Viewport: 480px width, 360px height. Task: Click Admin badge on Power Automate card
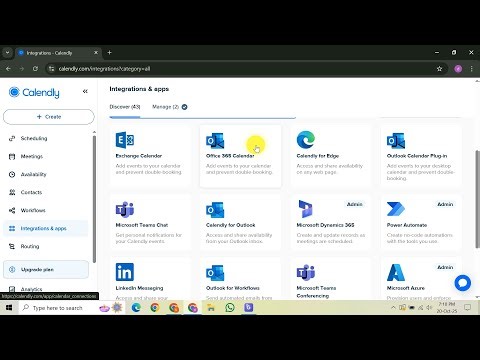click(x=445, y=204)
